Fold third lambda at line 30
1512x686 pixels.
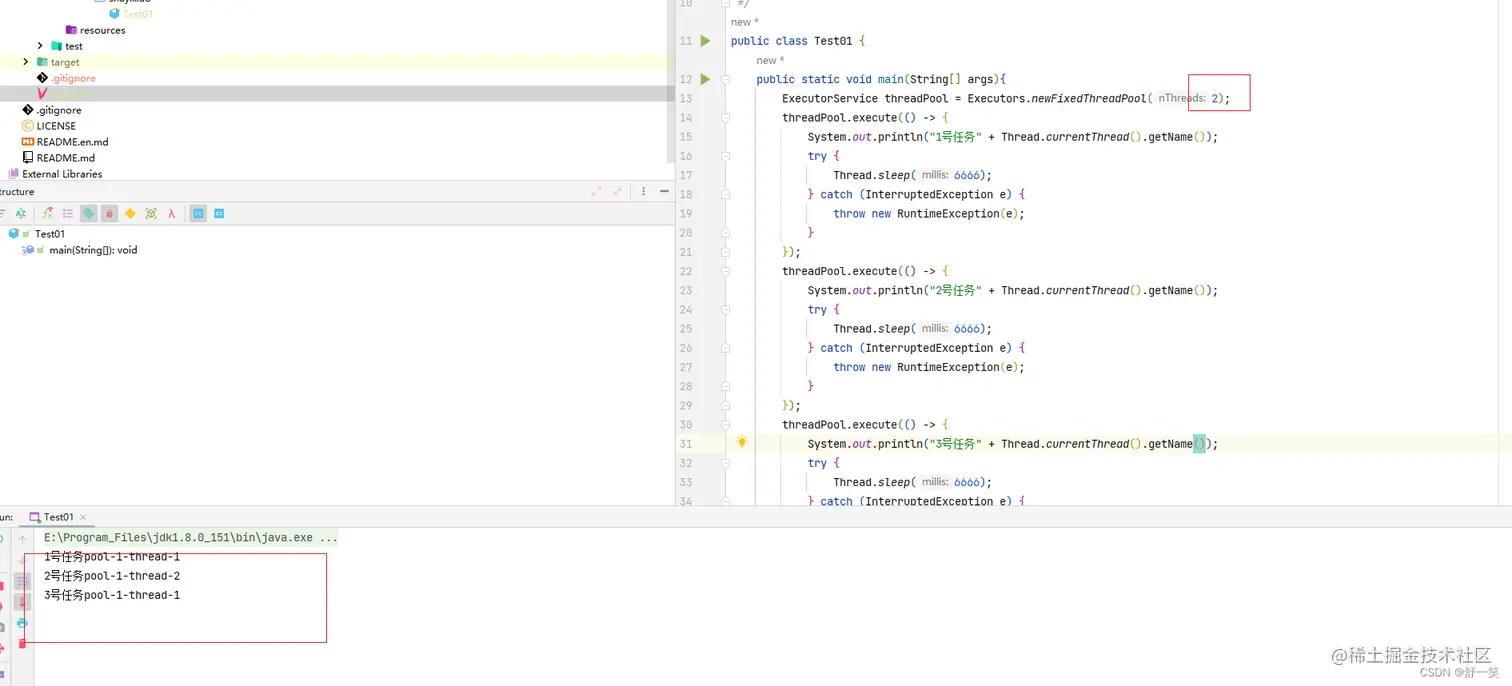(725, 425)
